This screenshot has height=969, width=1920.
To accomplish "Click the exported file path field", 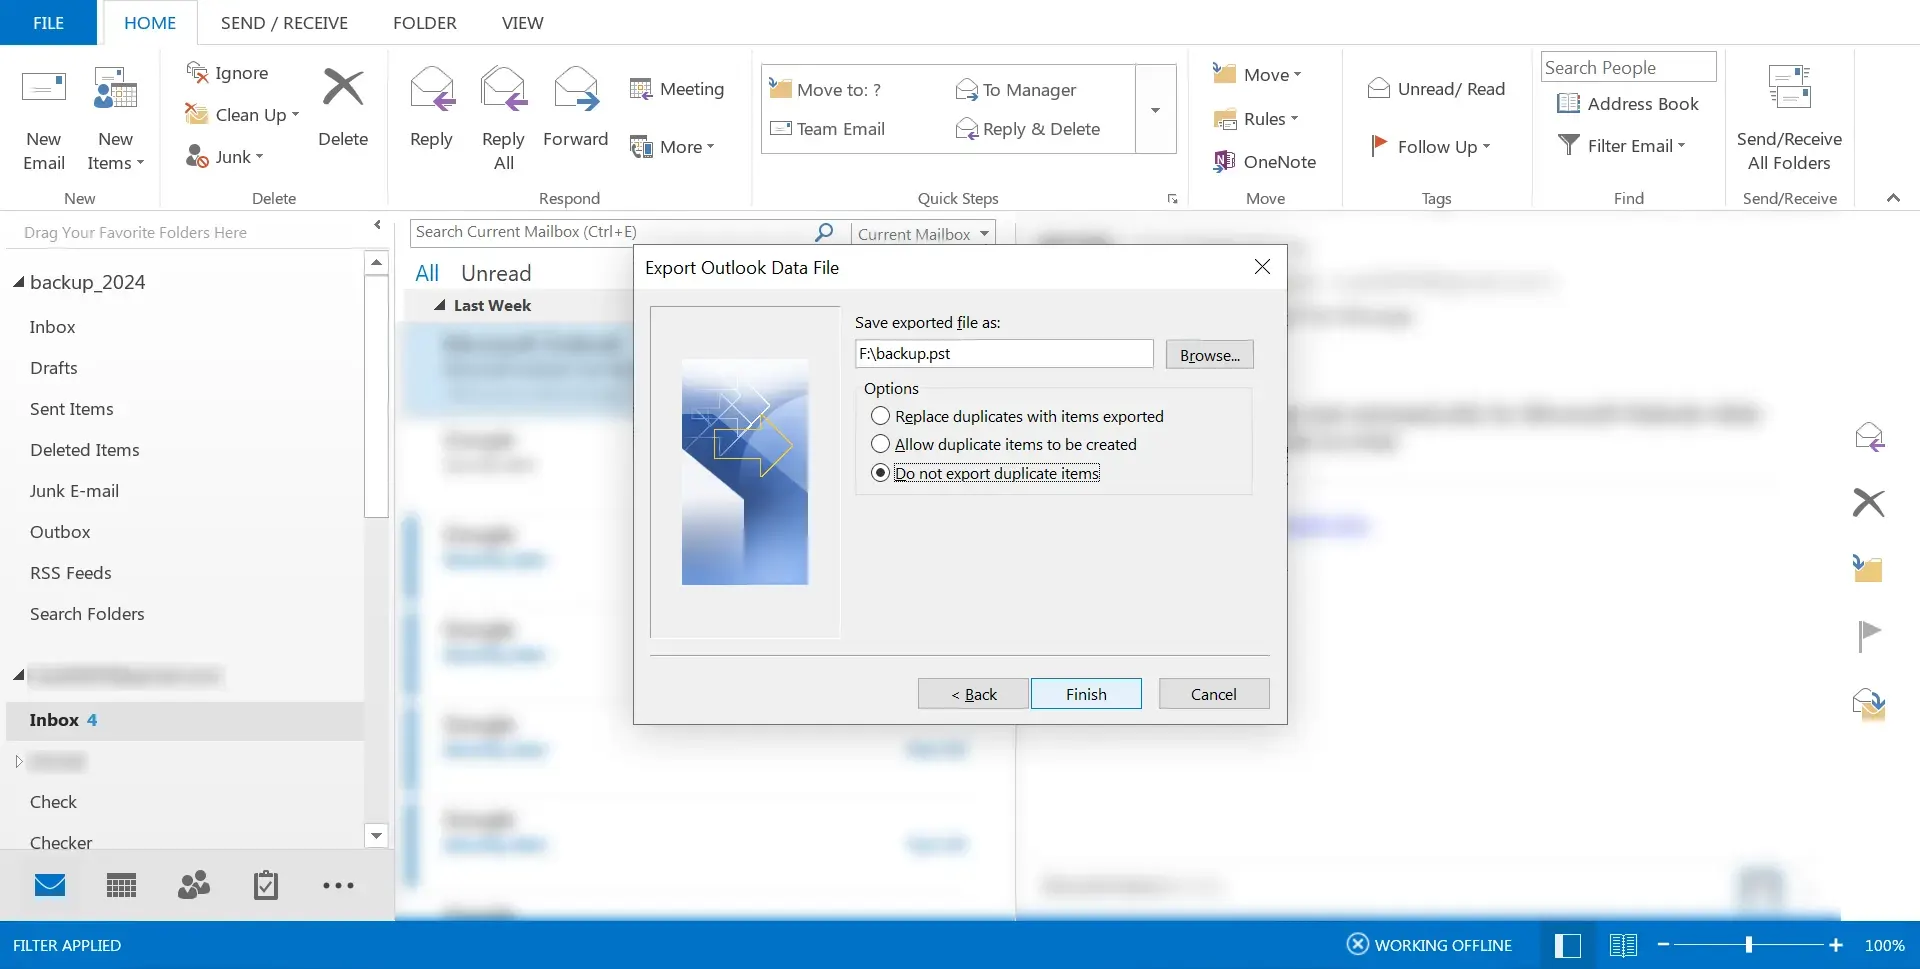I will point(1004,353).
